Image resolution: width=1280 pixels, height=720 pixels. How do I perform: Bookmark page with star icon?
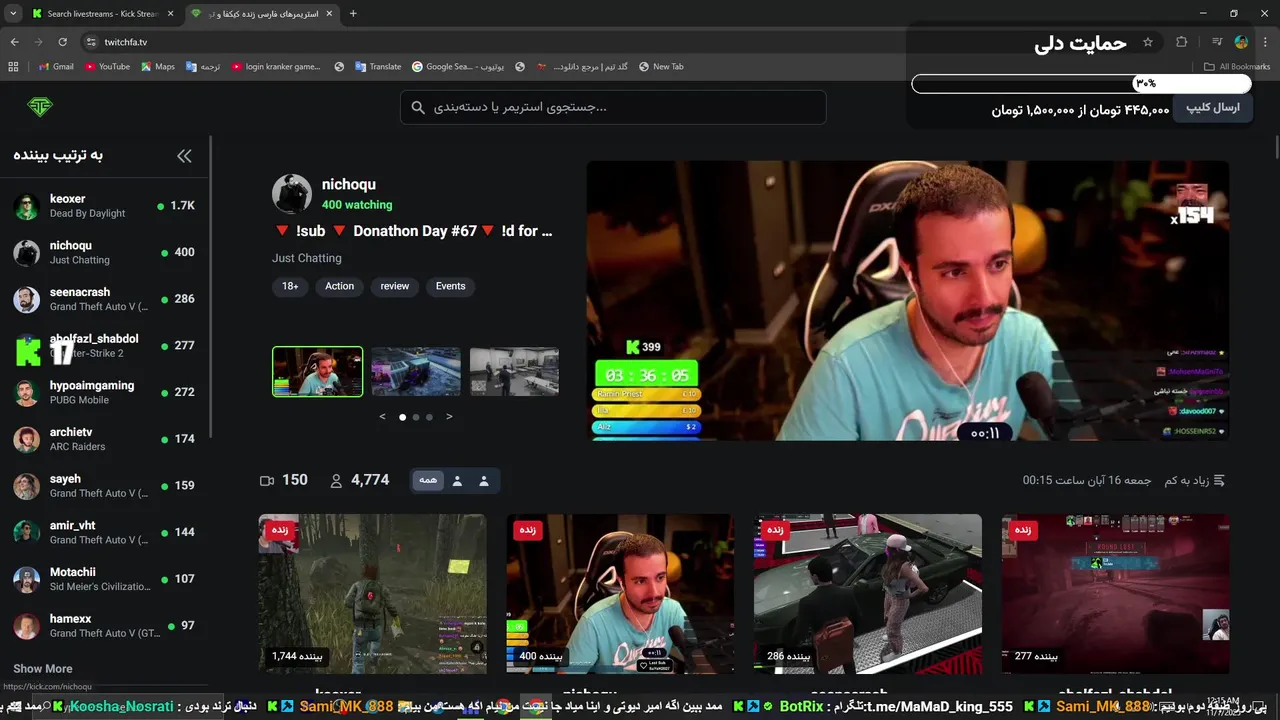click(1148, 42)
